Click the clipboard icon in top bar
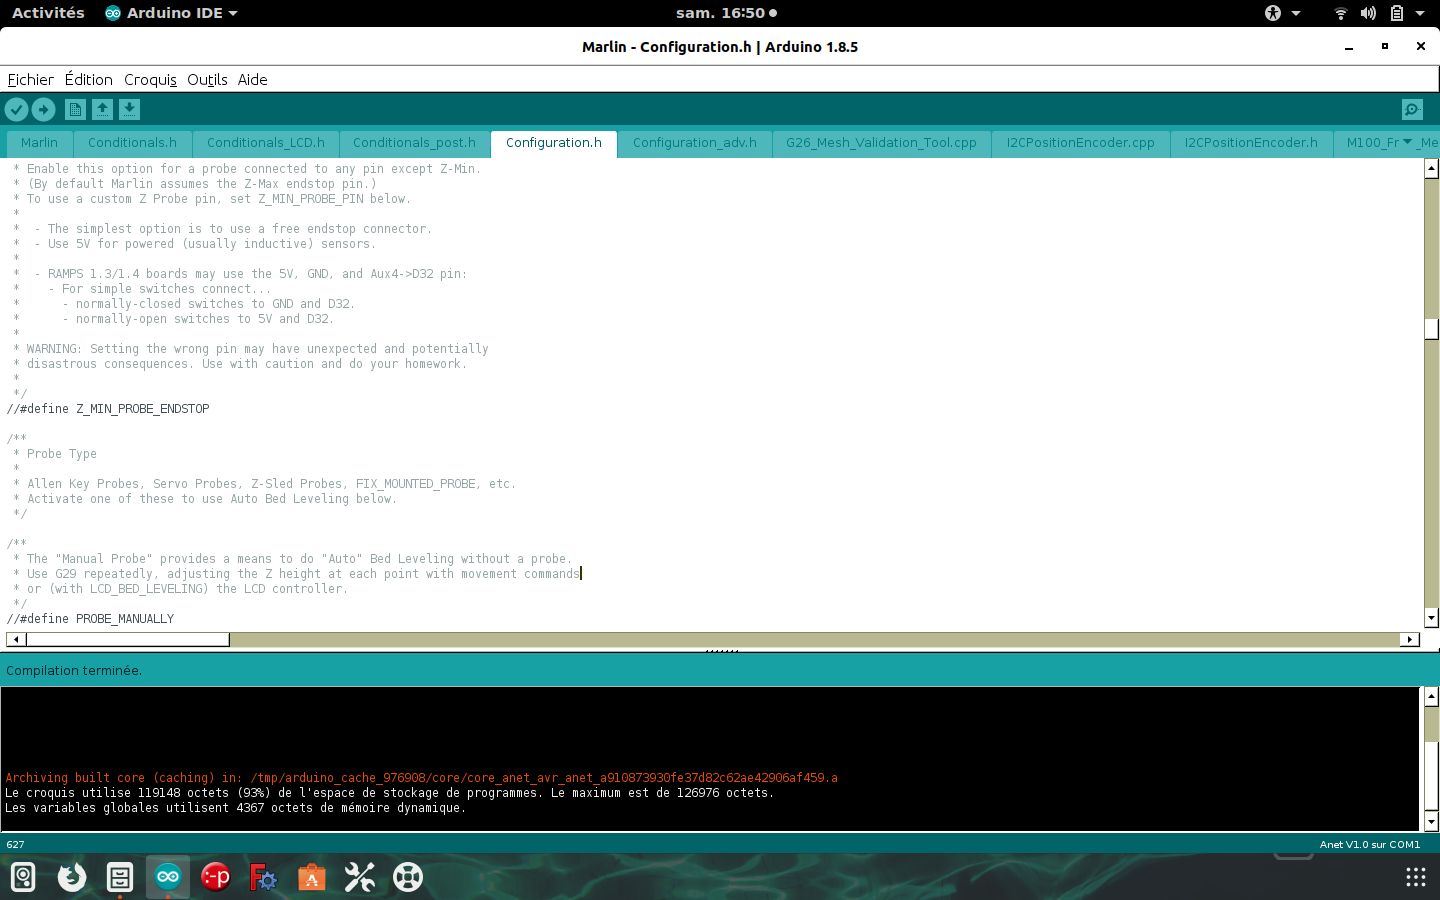The width and height of the screenshot is (1440, 900). pos(1397,13)
